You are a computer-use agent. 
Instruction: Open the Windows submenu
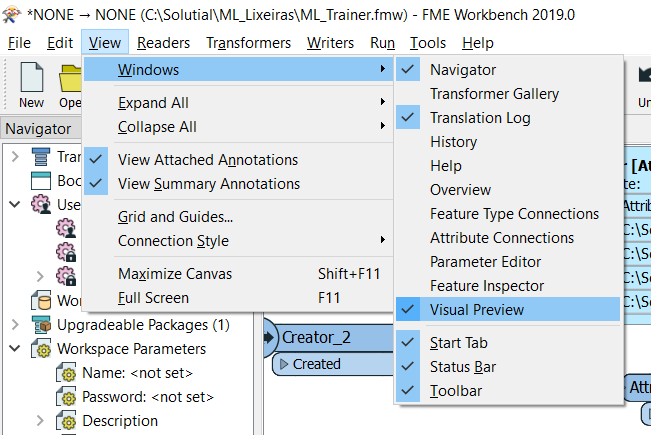238,69
